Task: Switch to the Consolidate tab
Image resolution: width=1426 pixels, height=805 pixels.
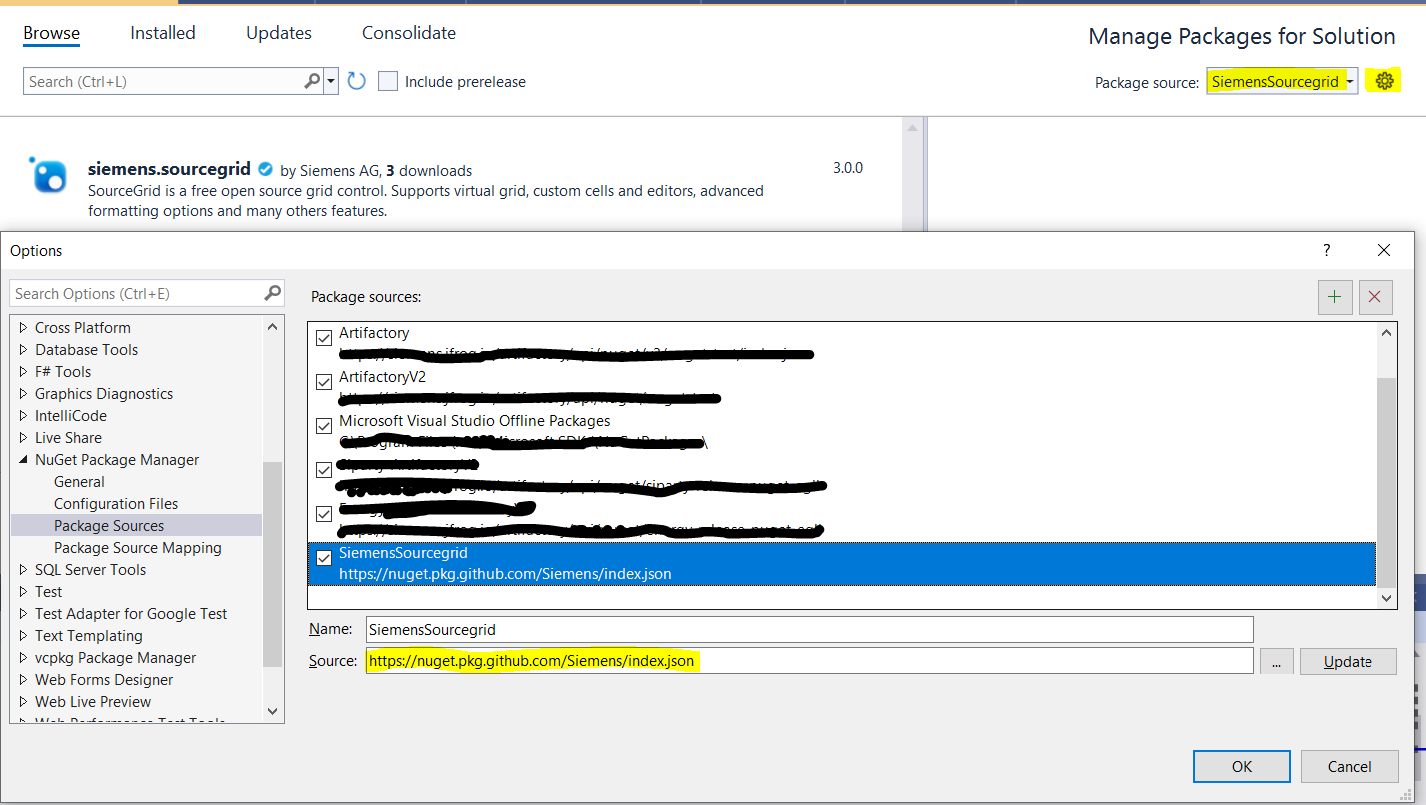Action: pyautogui.click(x=409, y=33)
